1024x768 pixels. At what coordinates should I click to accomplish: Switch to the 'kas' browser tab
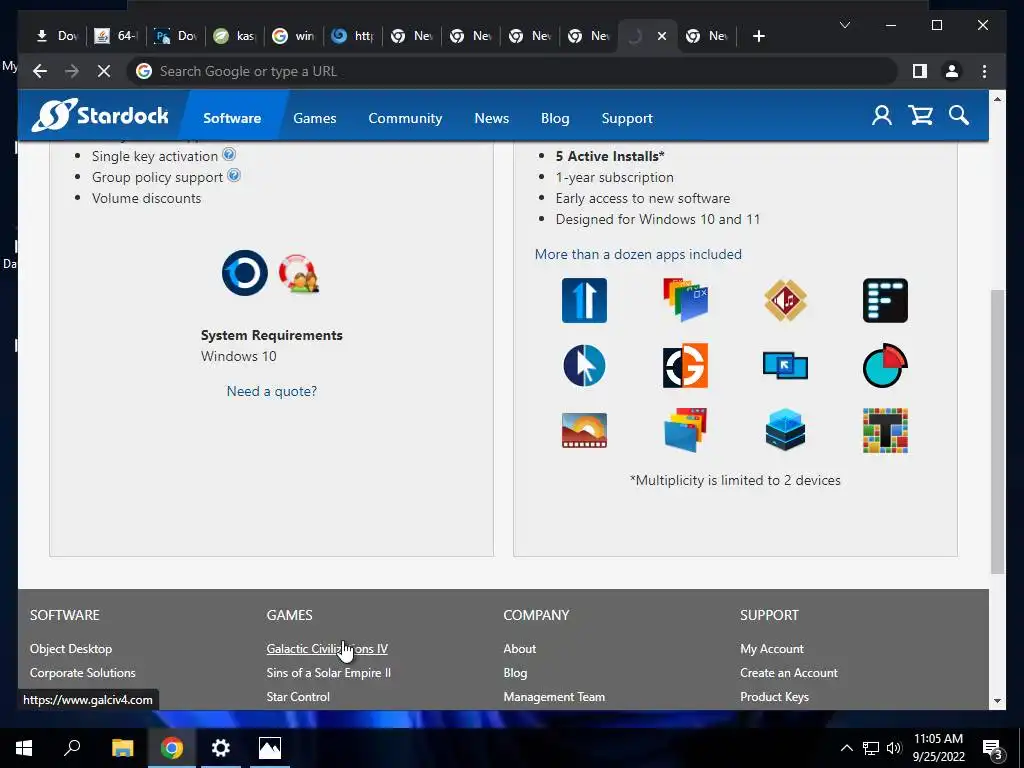pyautogui.click(x=235, y=36)
